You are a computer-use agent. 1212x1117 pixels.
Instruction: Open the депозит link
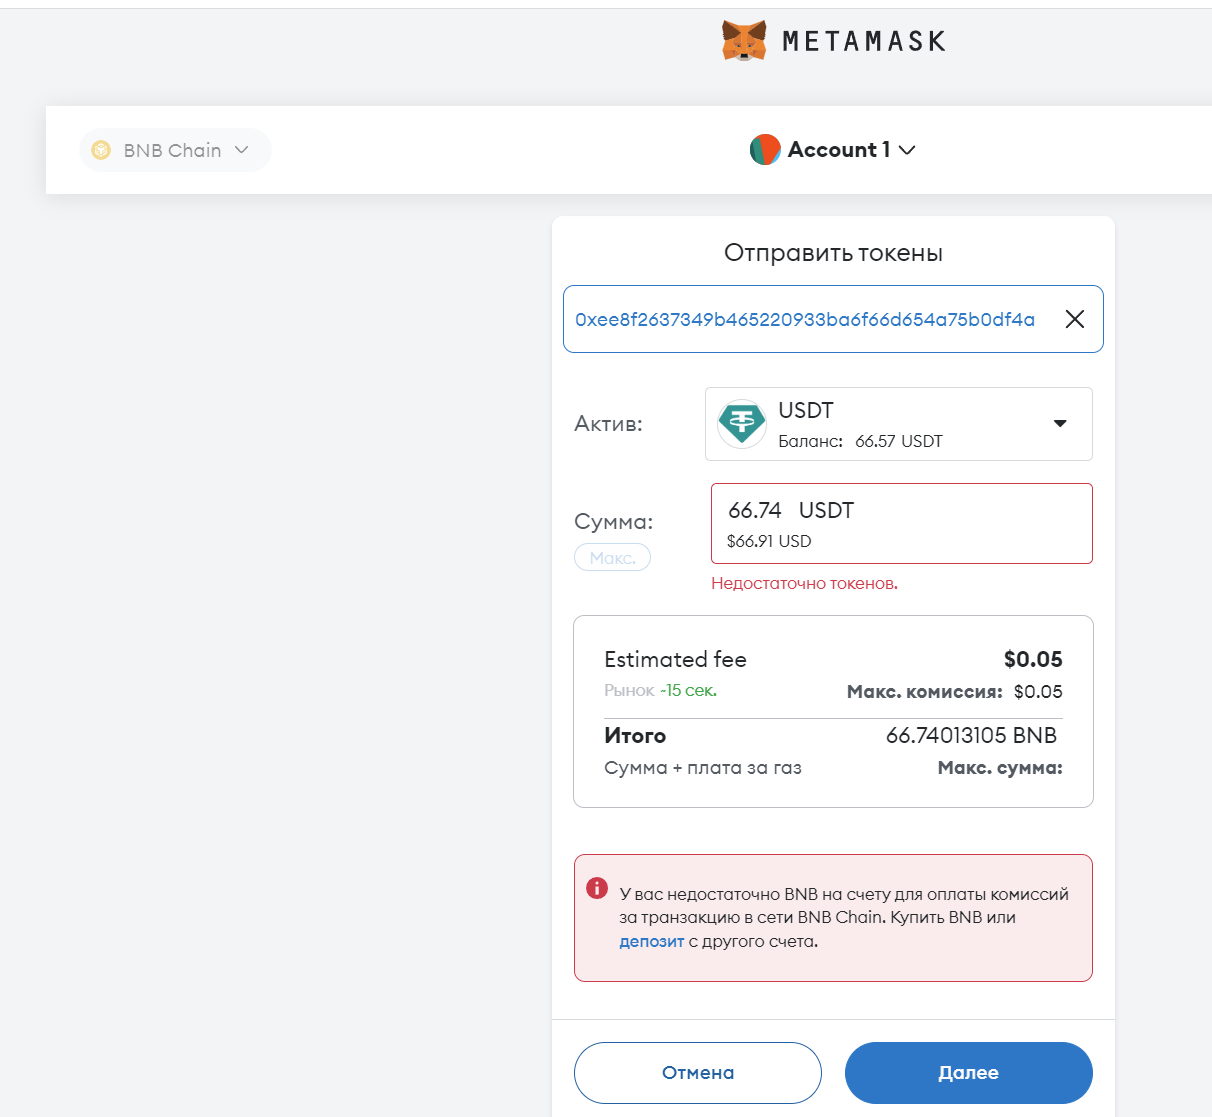click(x=651, y=941)
